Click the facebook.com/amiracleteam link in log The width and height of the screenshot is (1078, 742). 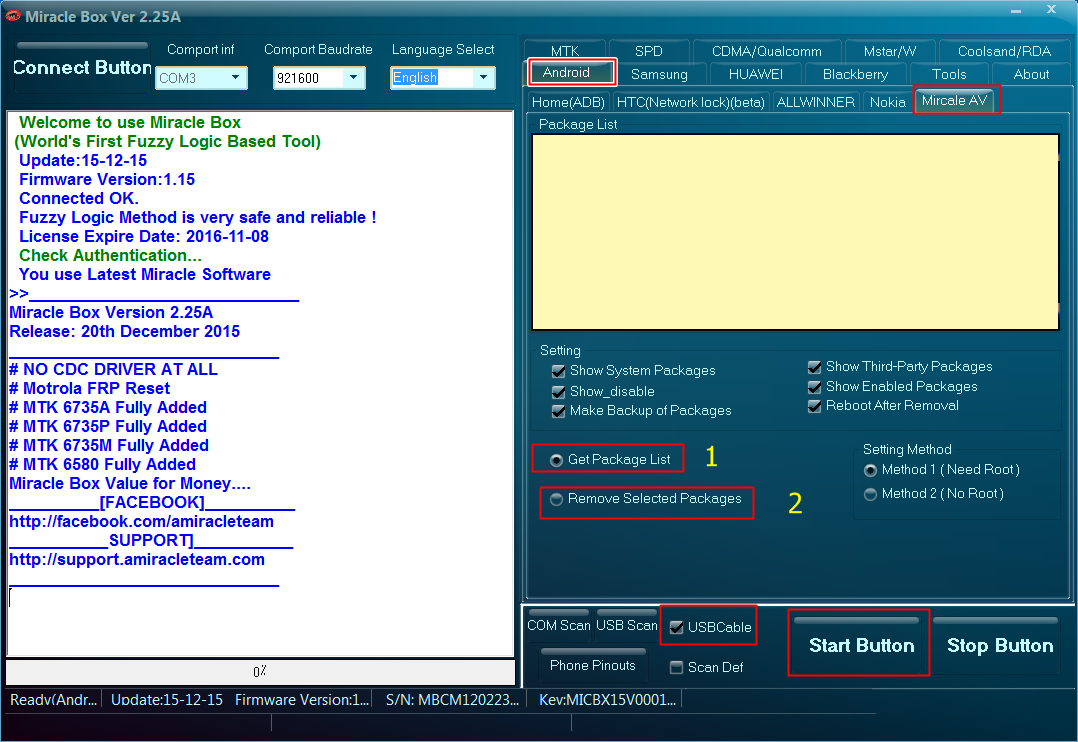pos(142,521)
